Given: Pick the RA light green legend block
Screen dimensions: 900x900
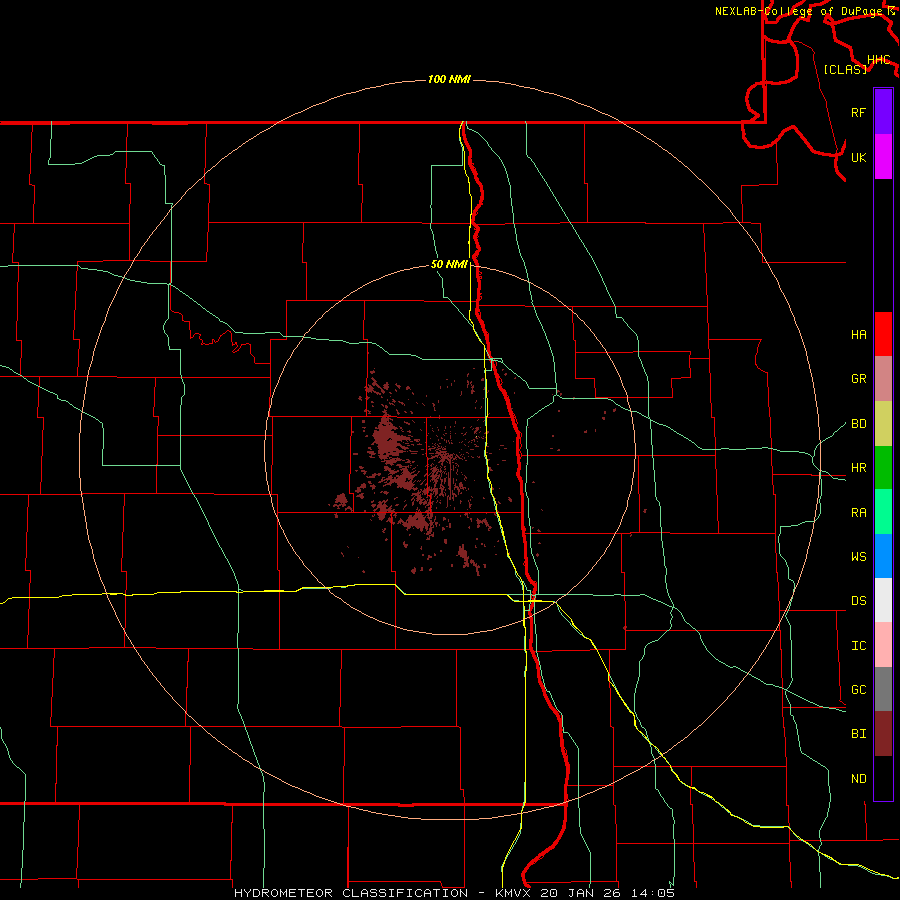Looking at the screenshot, I should [x=883, y=512].
